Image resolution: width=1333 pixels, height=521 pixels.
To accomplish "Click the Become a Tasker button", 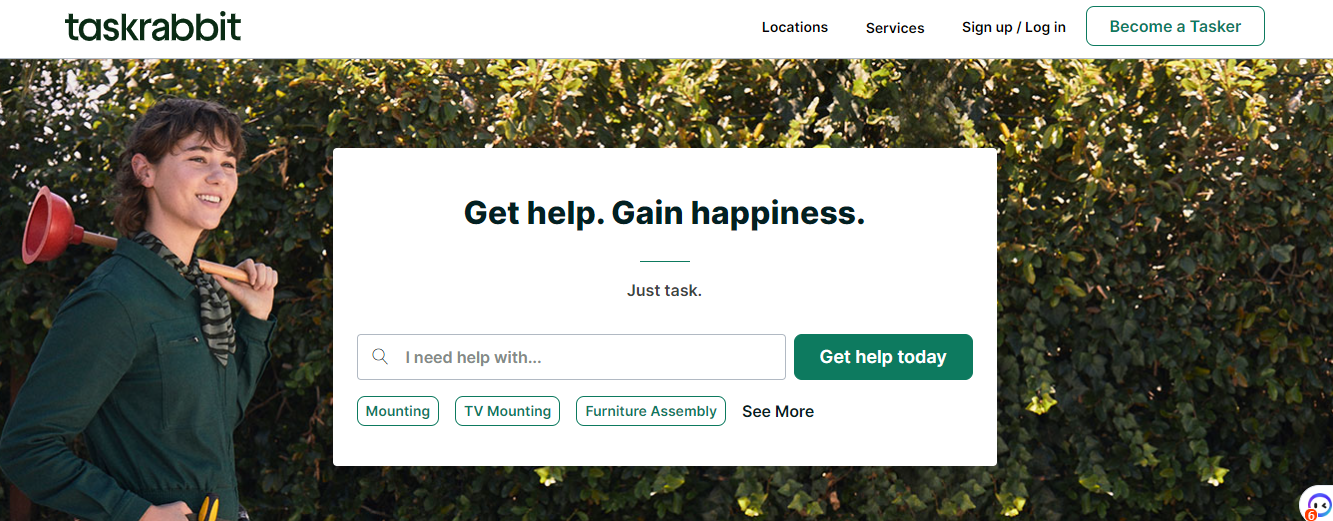I will [1175, 26].
